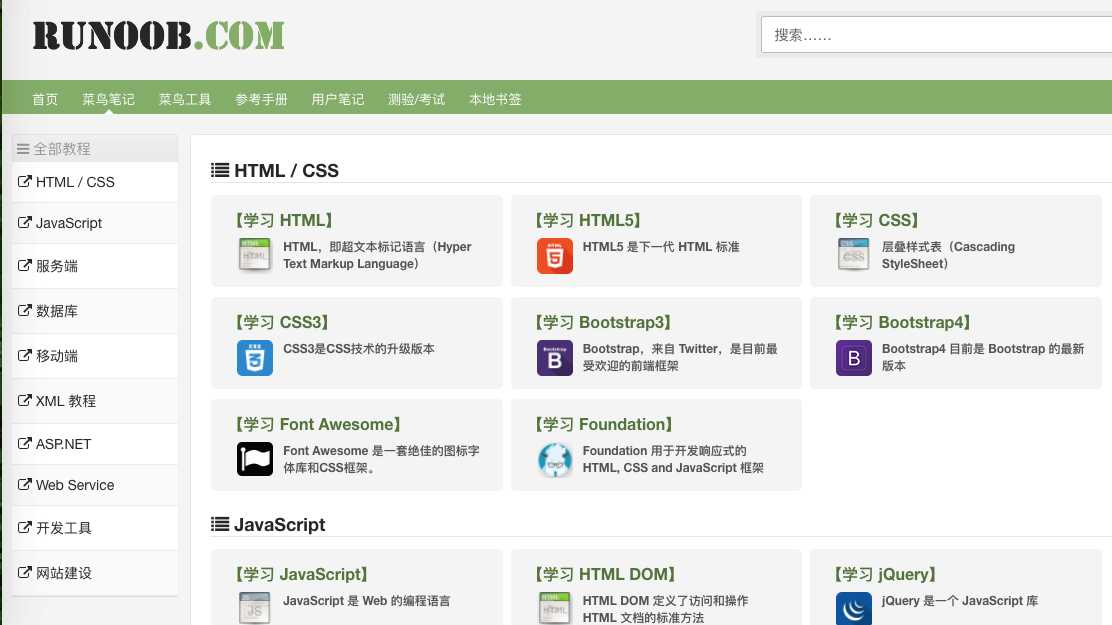Click the external-link icon next to 服务端
Viewport: 1112px width, 625px height.
point(25,265)
